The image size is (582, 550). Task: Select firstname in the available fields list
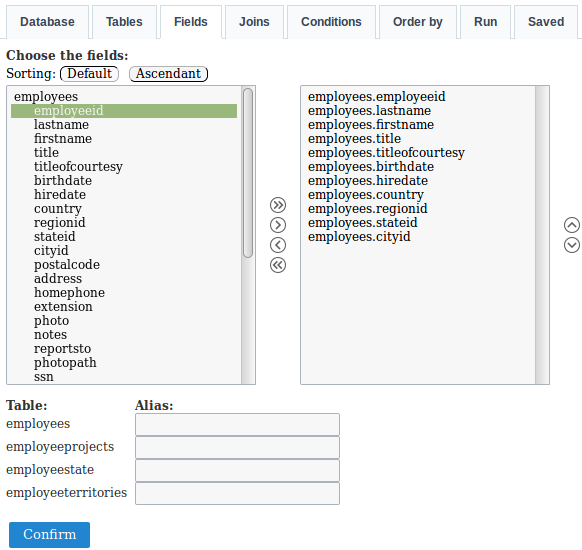click(x=124, y=139)
